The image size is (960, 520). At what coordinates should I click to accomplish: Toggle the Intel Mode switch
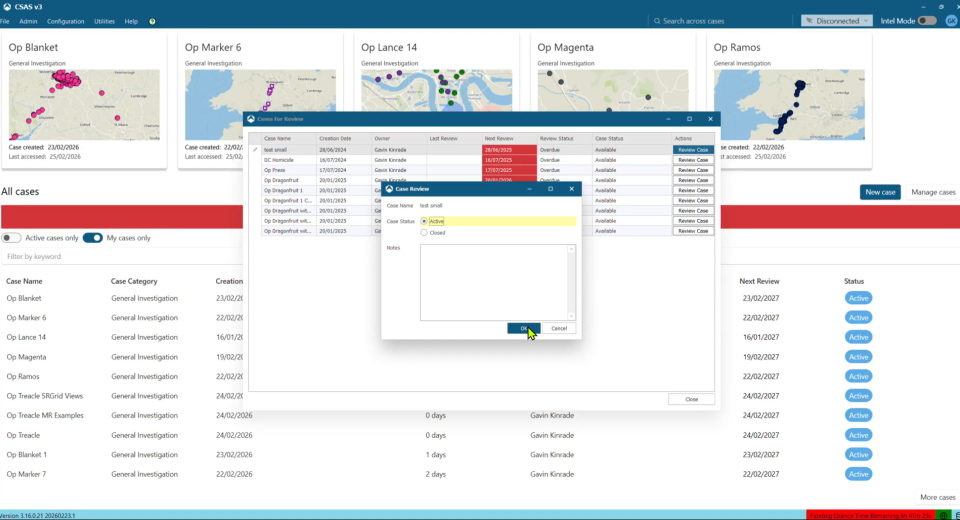(927, 21)
